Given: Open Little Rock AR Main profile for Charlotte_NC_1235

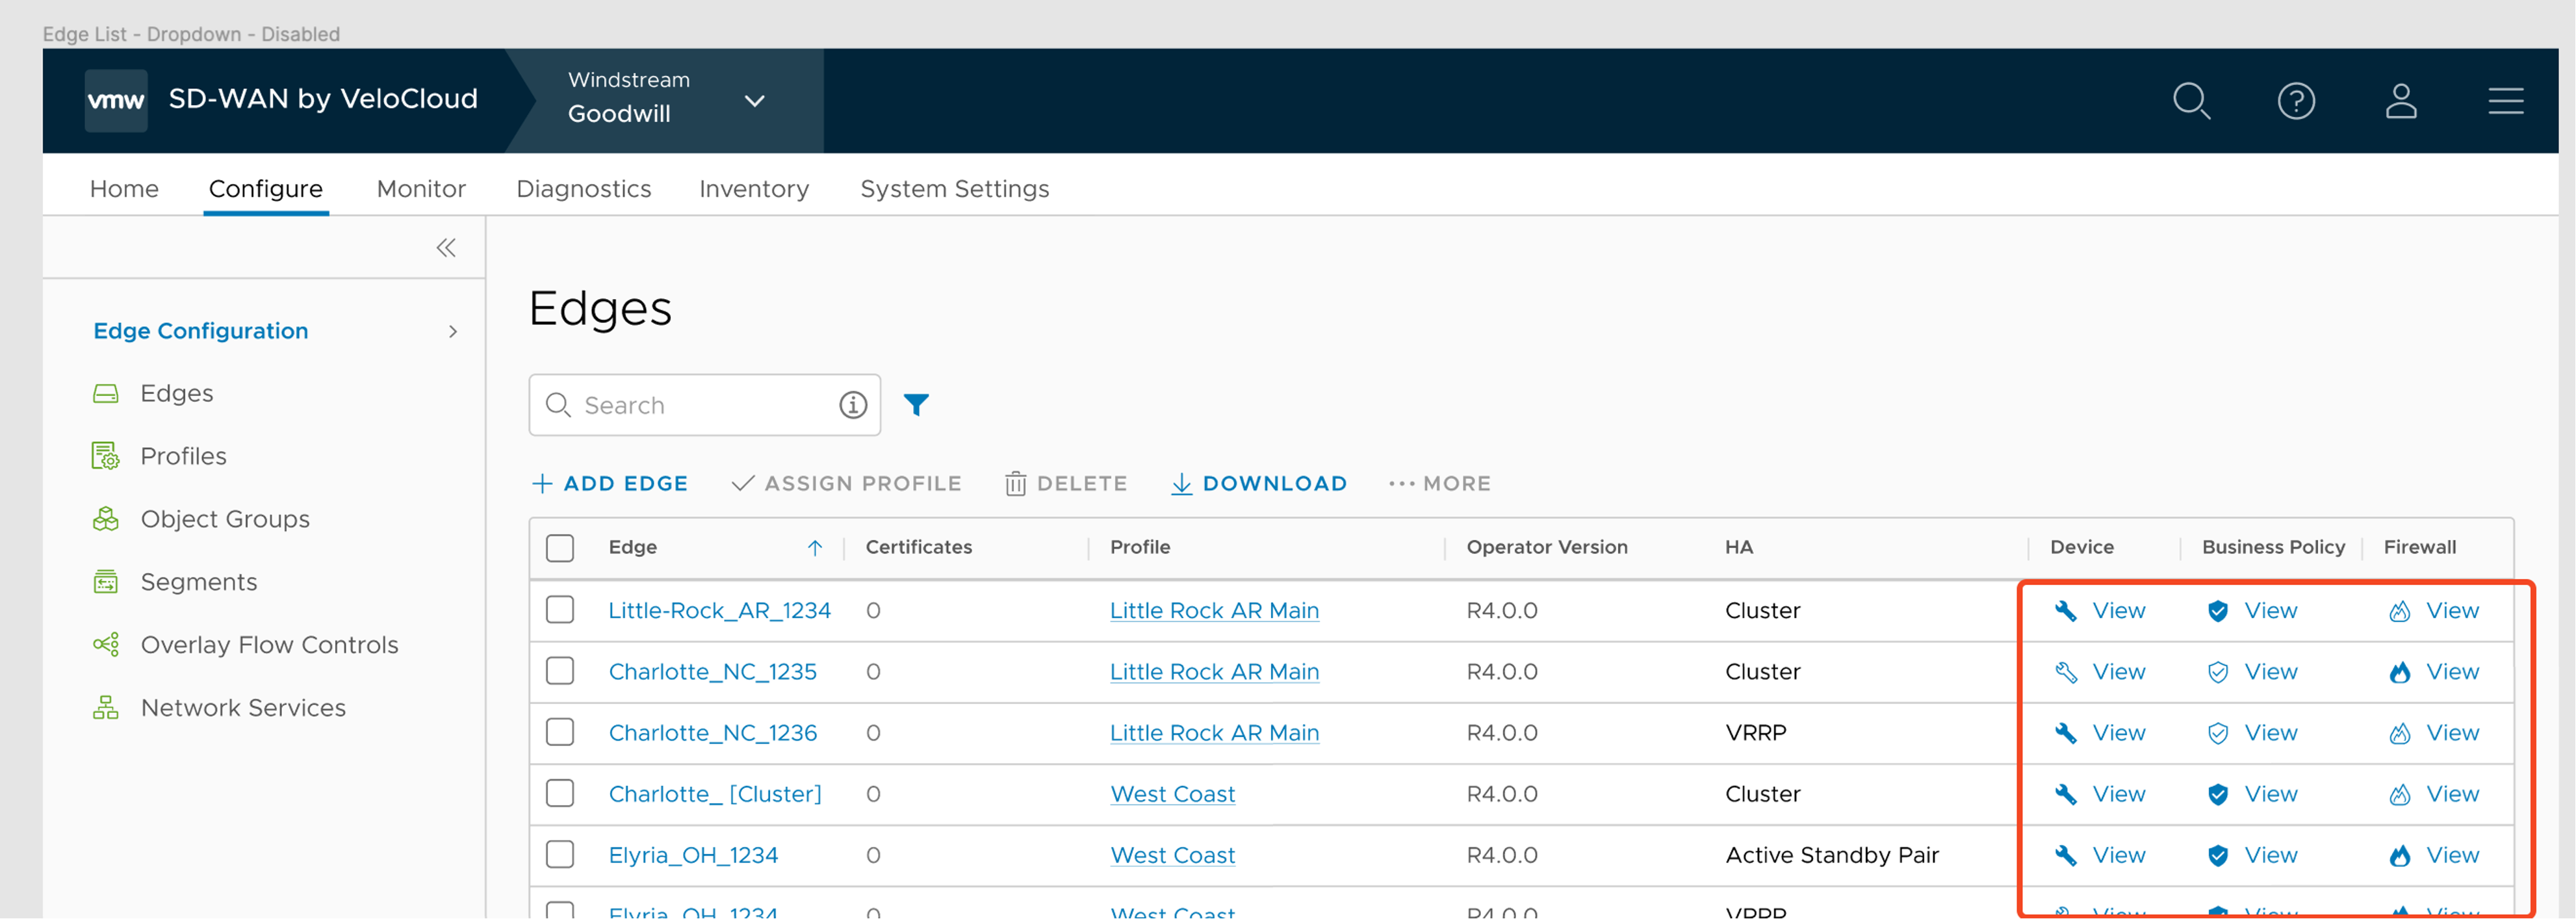Looking at the screenshot, I should click(1214, 672).
